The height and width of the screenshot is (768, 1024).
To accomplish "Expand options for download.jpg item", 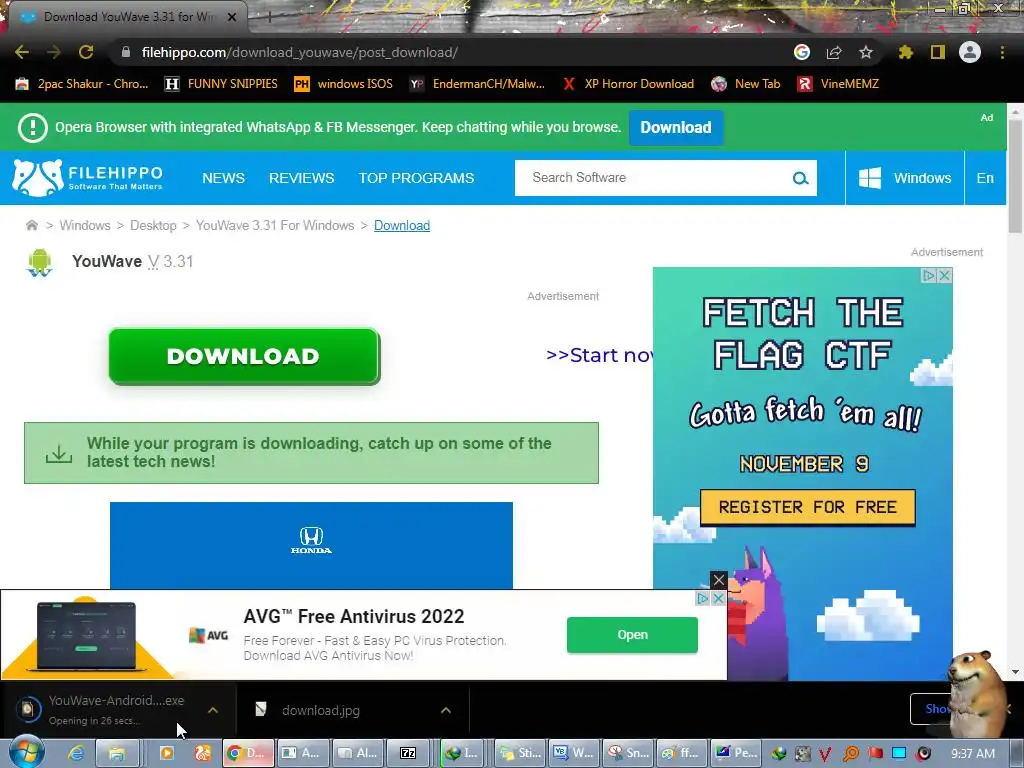I will point(445,710).
